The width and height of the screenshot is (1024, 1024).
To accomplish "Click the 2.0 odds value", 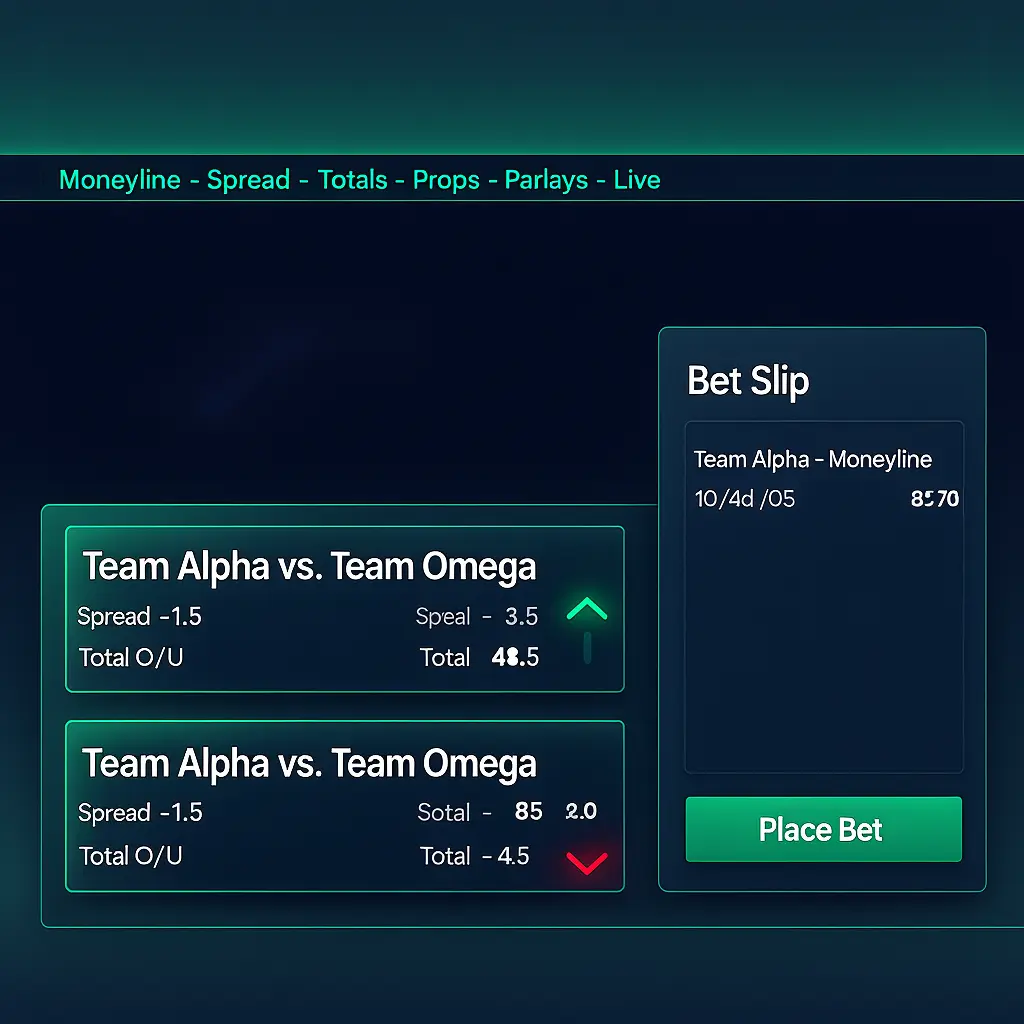I will [x=580, y=812].
